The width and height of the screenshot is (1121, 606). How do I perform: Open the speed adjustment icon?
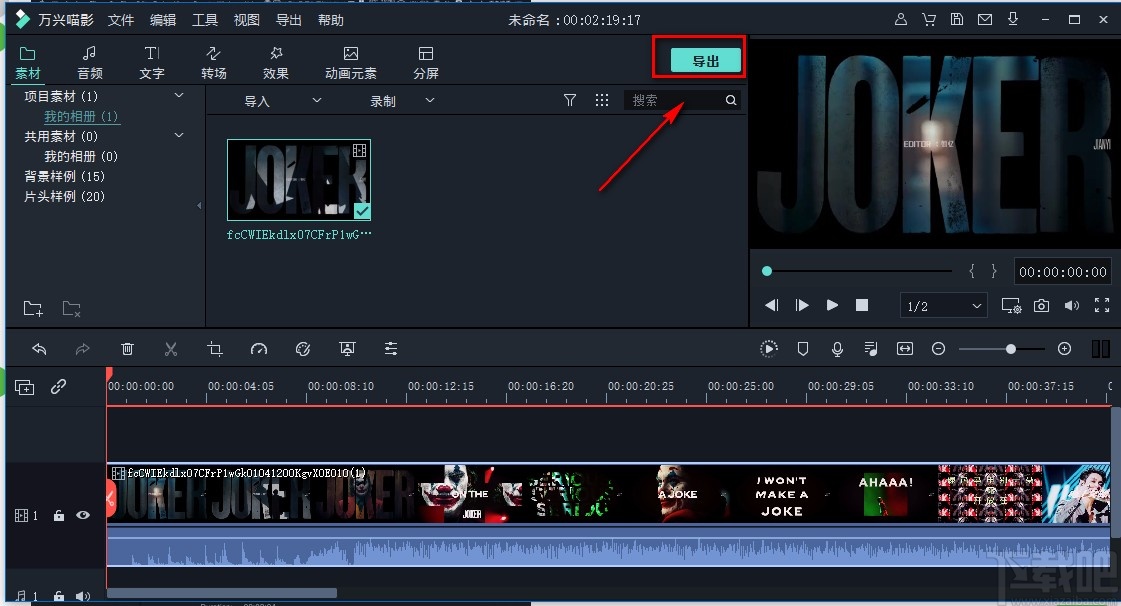[x=259, y=349]
